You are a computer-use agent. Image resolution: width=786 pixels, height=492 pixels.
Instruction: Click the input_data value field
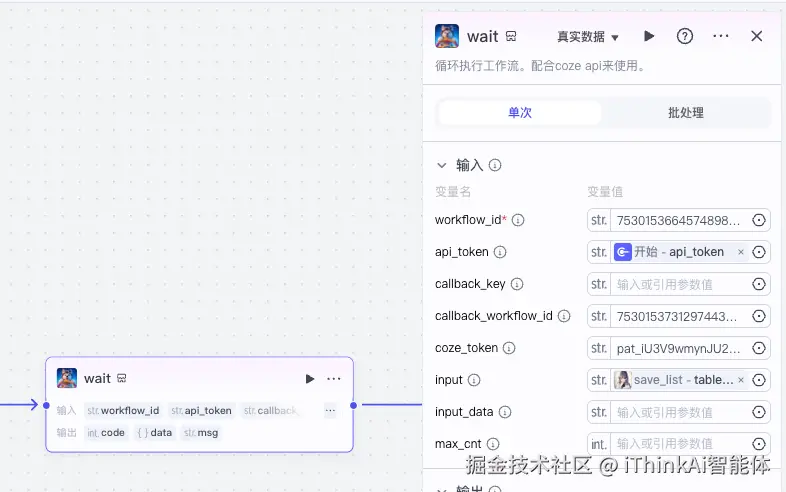[x=680, y=412]
